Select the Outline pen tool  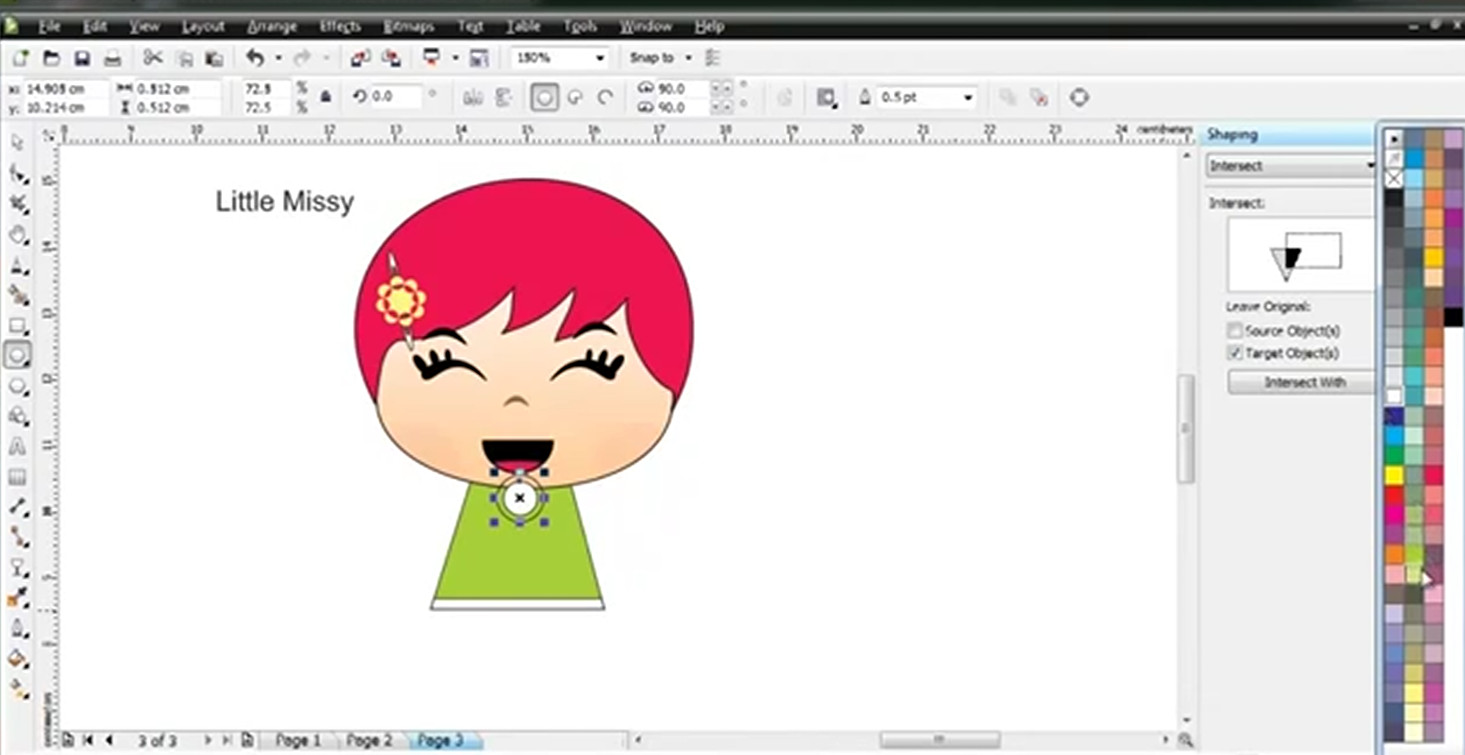(x=18, y=628)
